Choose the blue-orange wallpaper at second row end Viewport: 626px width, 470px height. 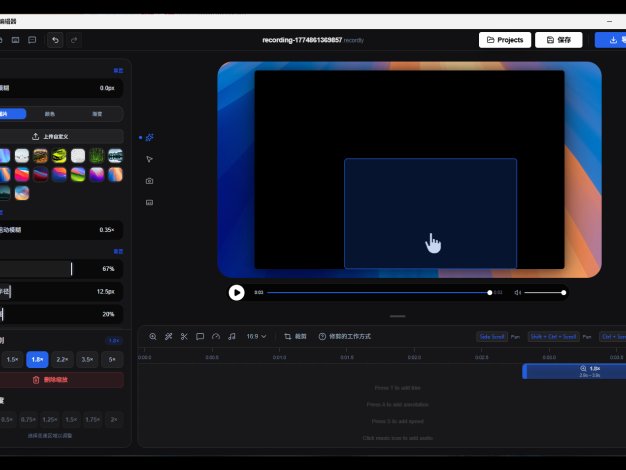click(115, 175)
